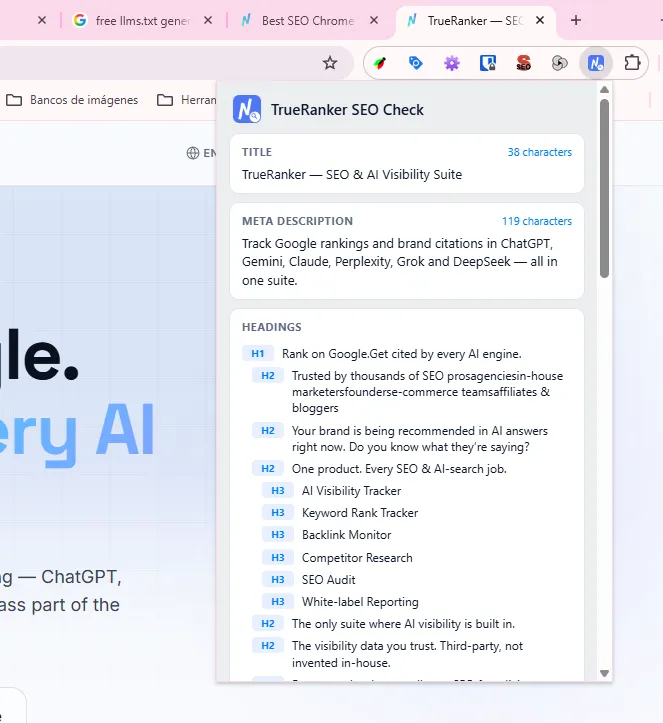Click the 'TrueRanker SEO Check' popup title
The width and height of the screenshot is (663, 723).
(347, 110)
